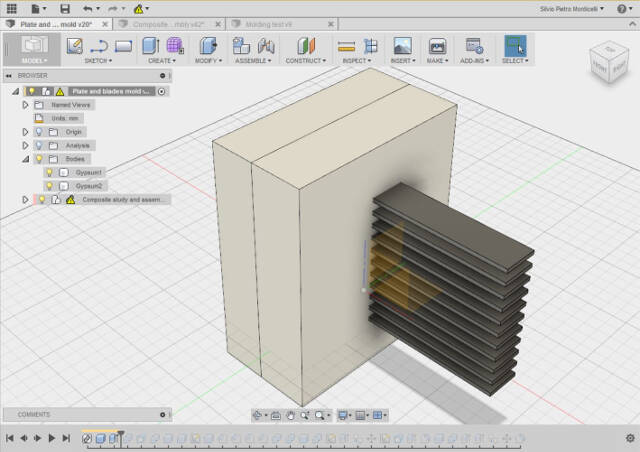Select the New Component tool
Image resolution: width=640 pixels, height=452 pixels.
[x=241, y=46]
